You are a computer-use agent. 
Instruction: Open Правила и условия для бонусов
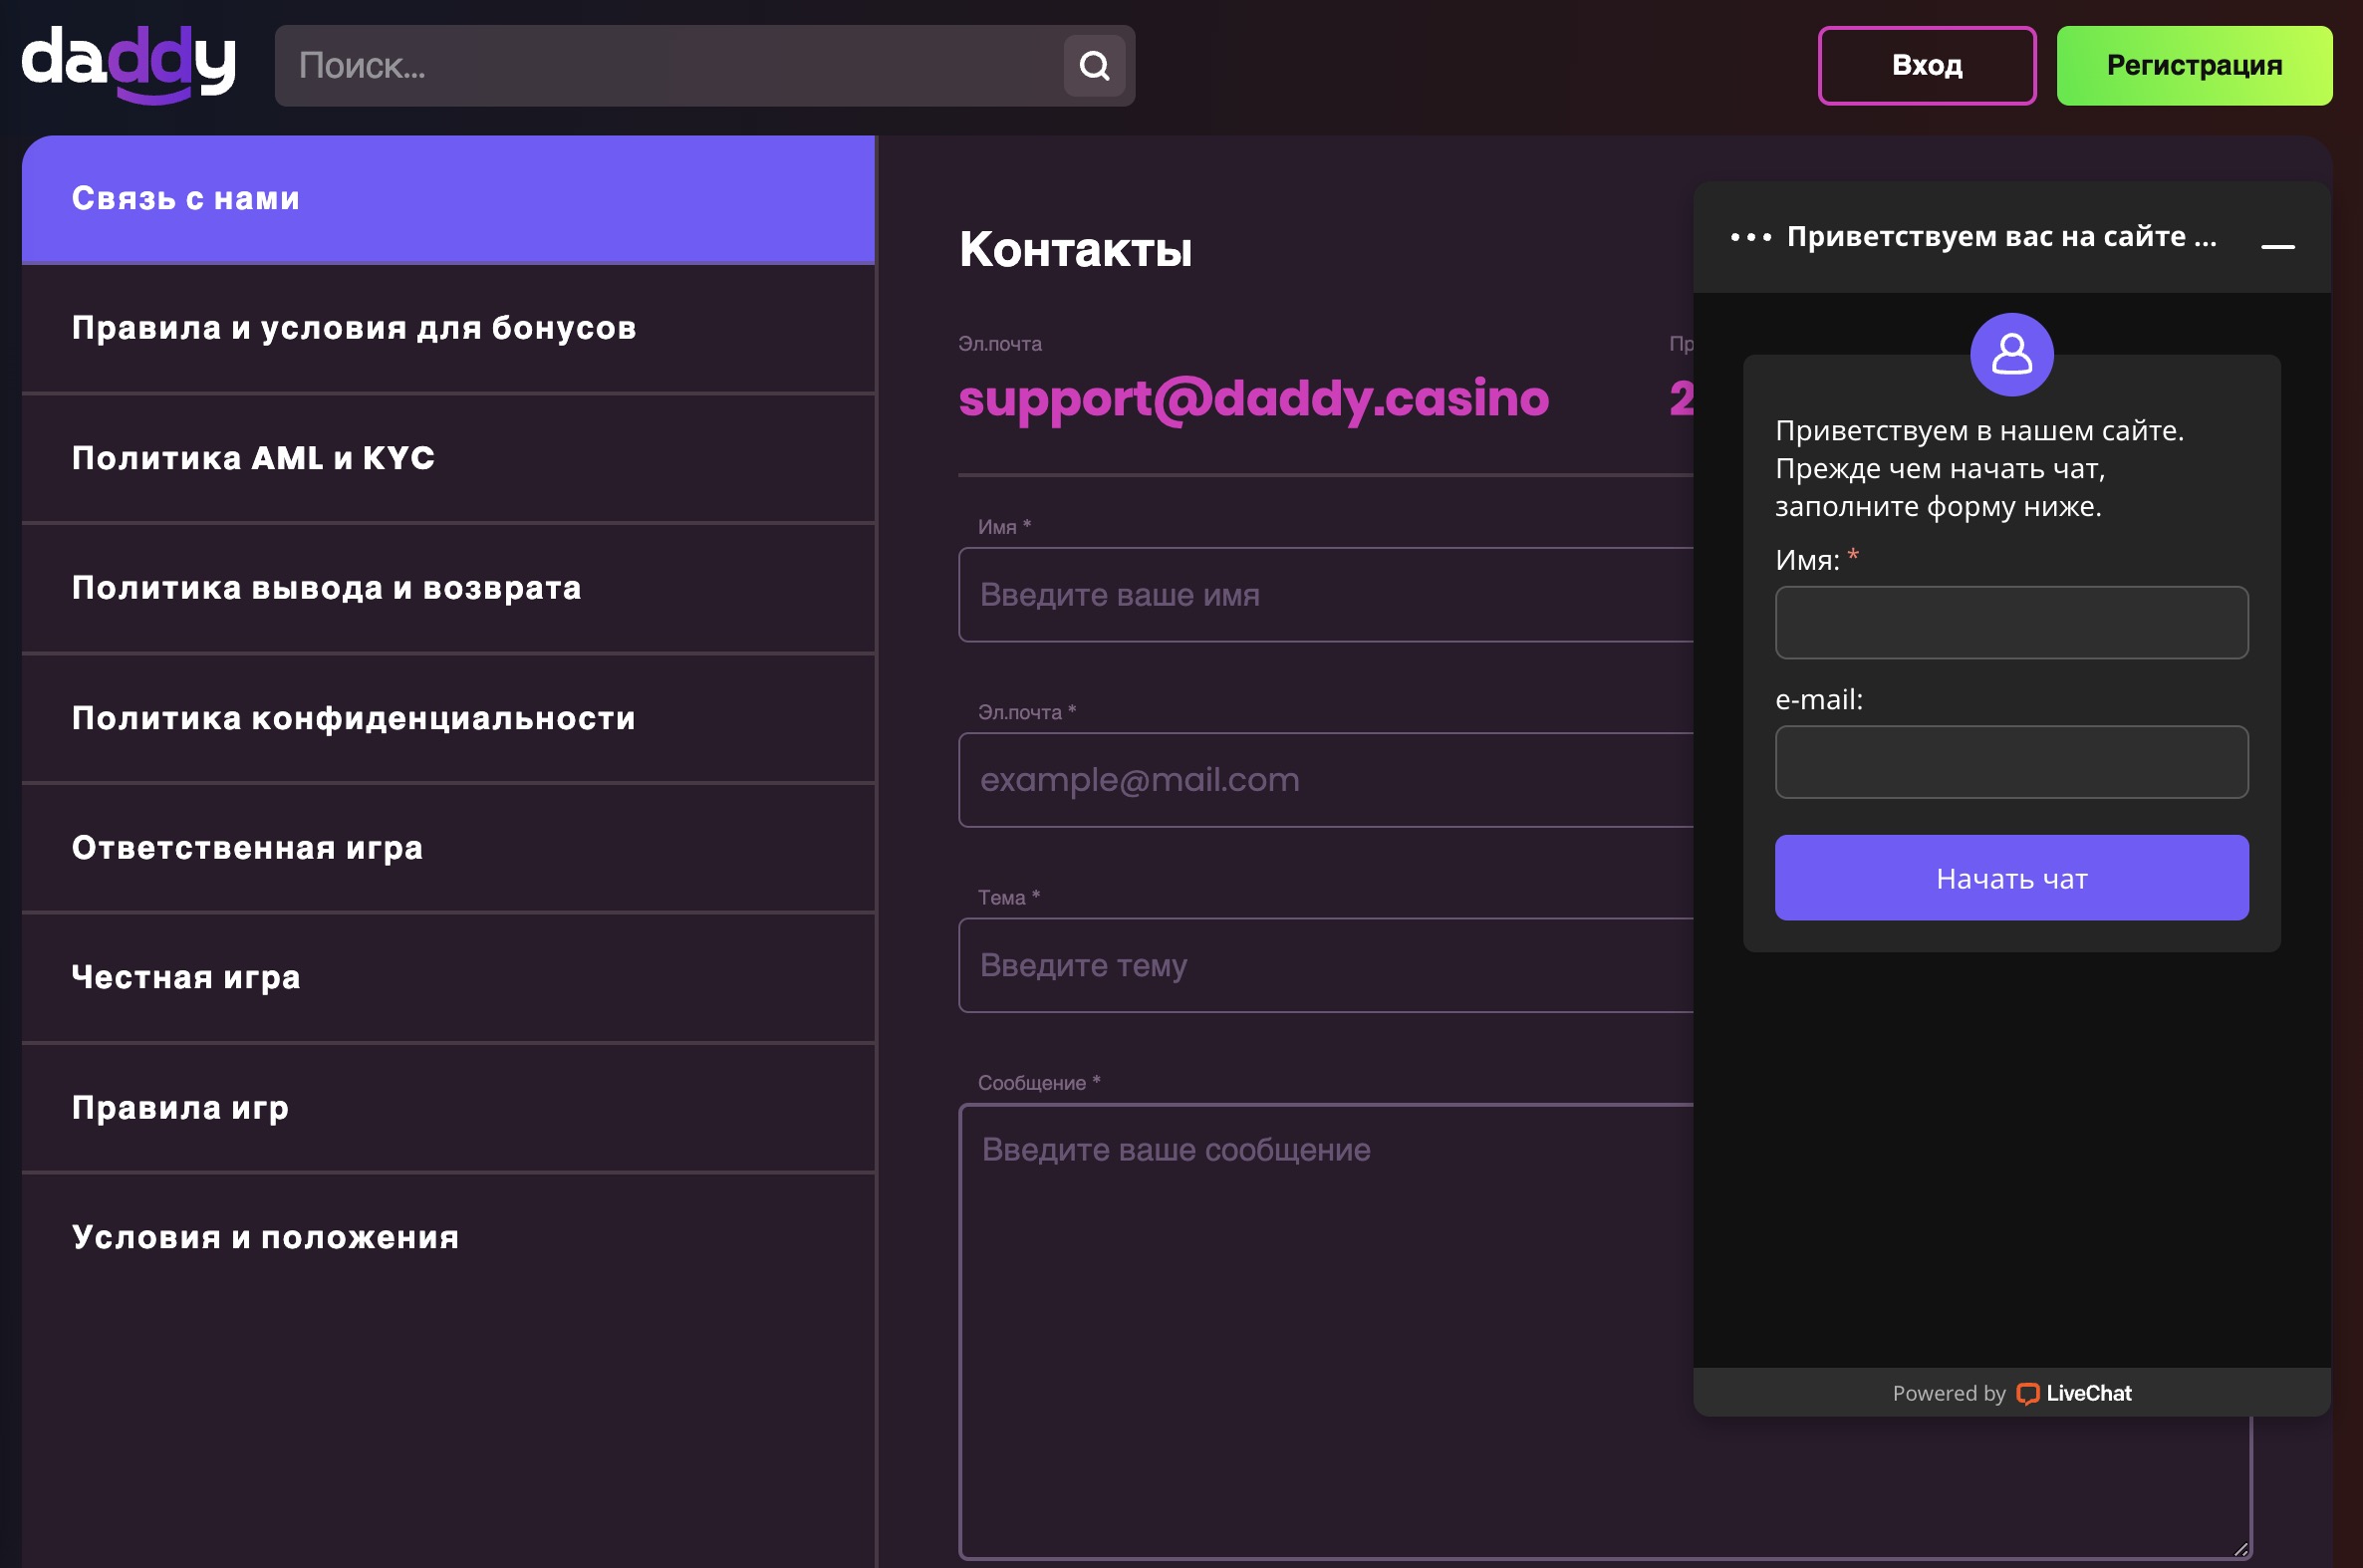[448, 328]
